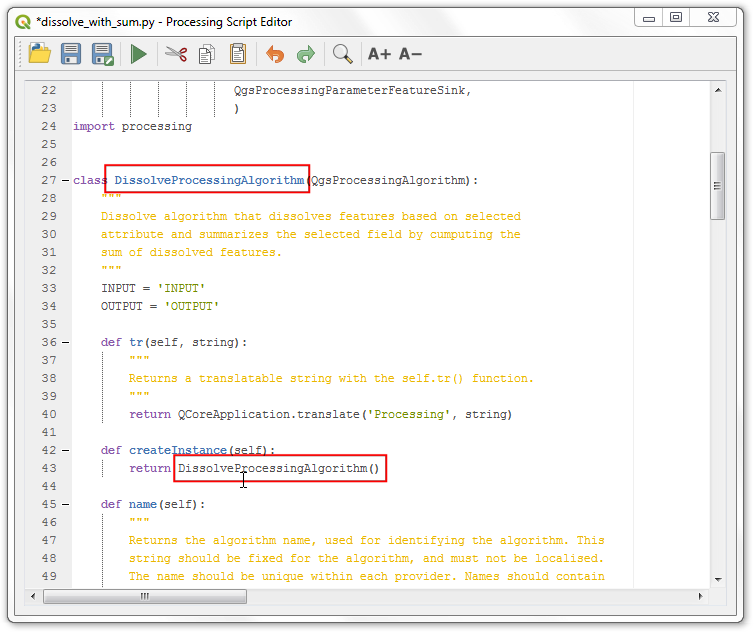Cut selected text with scissors icon
This screenshot has width=754, height=632.
176,54
